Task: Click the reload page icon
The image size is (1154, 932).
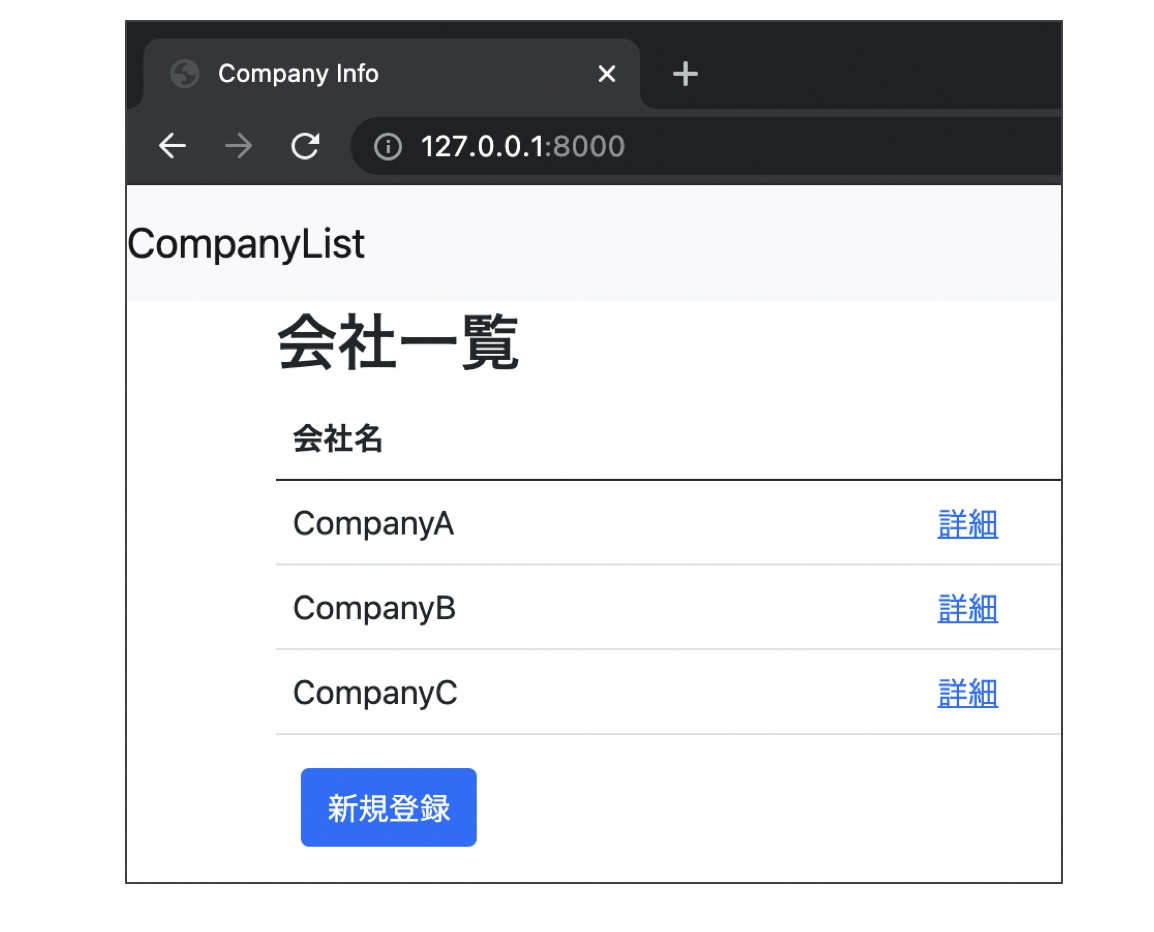Action: click(305, 146)
